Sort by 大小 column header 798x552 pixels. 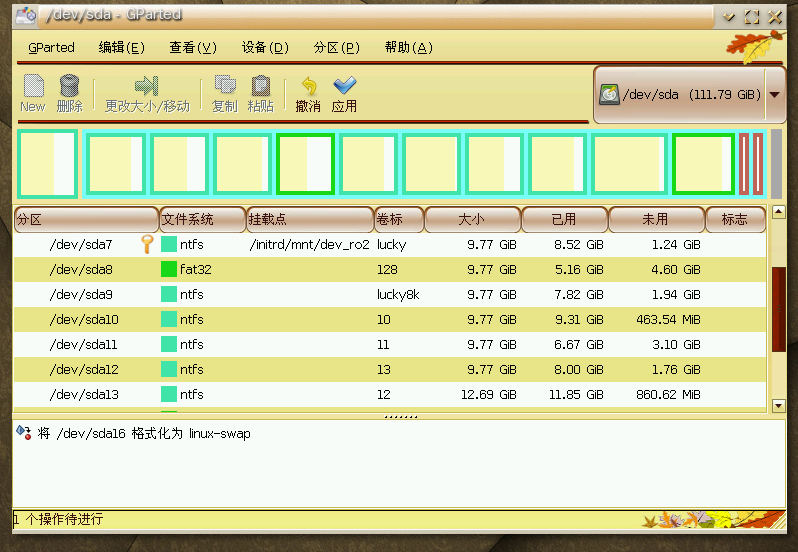473,219
